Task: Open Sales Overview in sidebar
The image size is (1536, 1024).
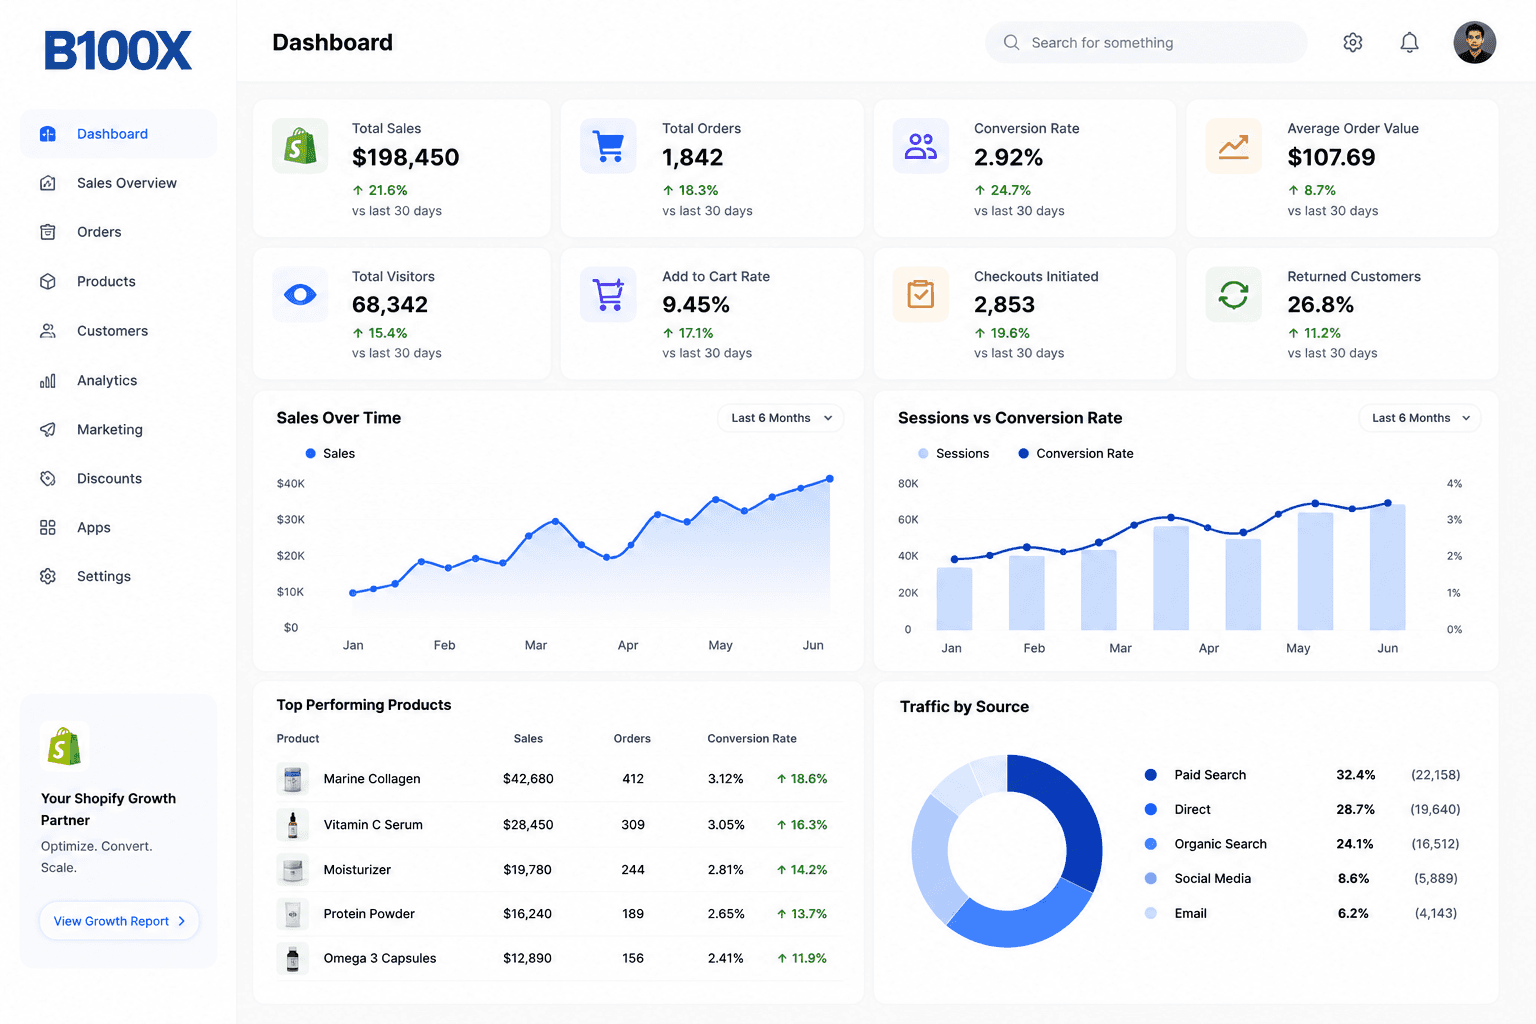Action: 118,183
